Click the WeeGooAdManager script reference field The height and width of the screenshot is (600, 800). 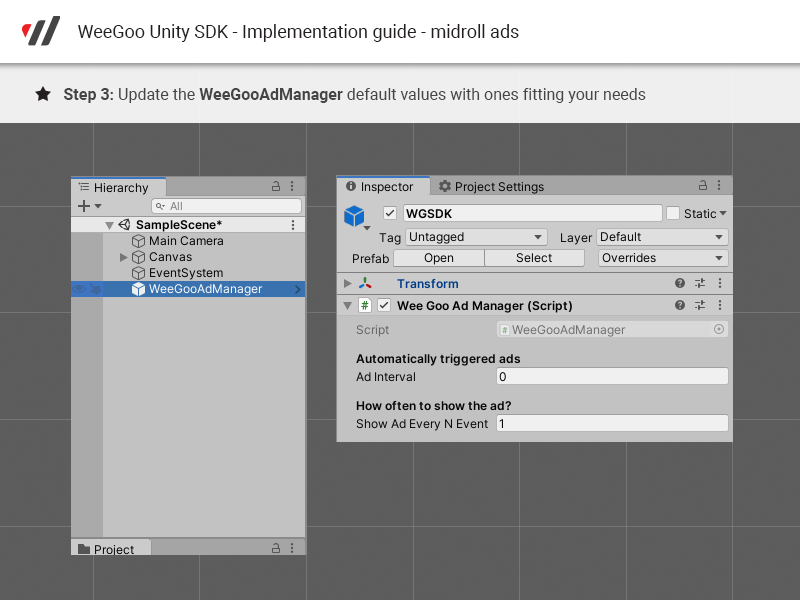click(612, 330)
